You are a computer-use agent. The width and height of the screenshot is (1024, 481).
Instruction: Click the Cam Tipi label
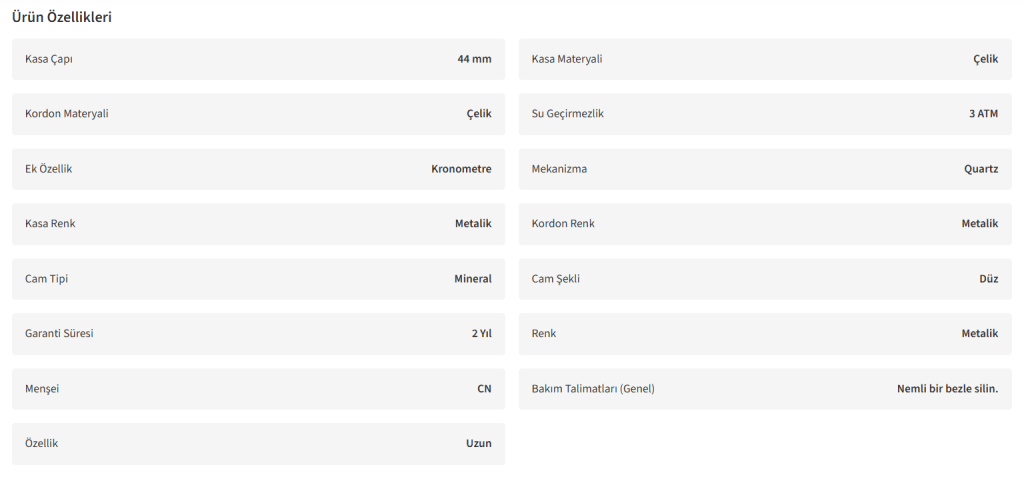pos(47,279)
